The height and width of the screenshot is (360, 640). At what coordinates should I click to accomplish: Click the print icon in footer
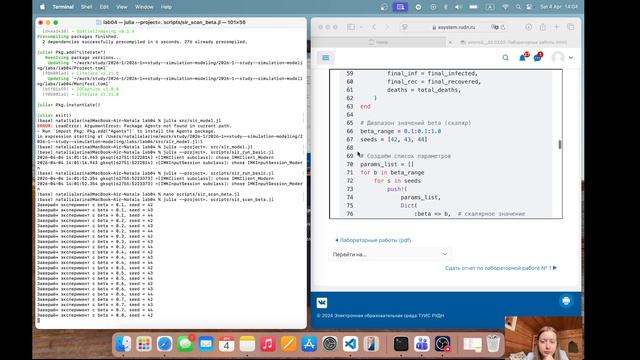566,301
